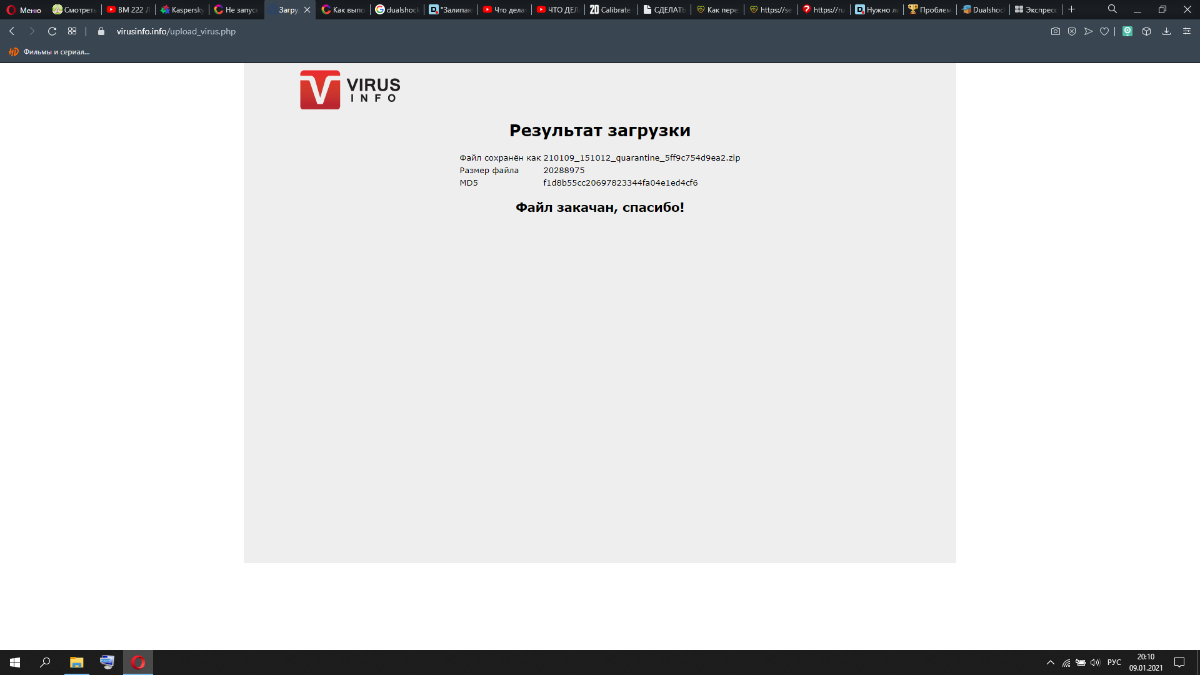
Task: Switch to the СДЕЛАТЬ tab
Action: [666, 9]
